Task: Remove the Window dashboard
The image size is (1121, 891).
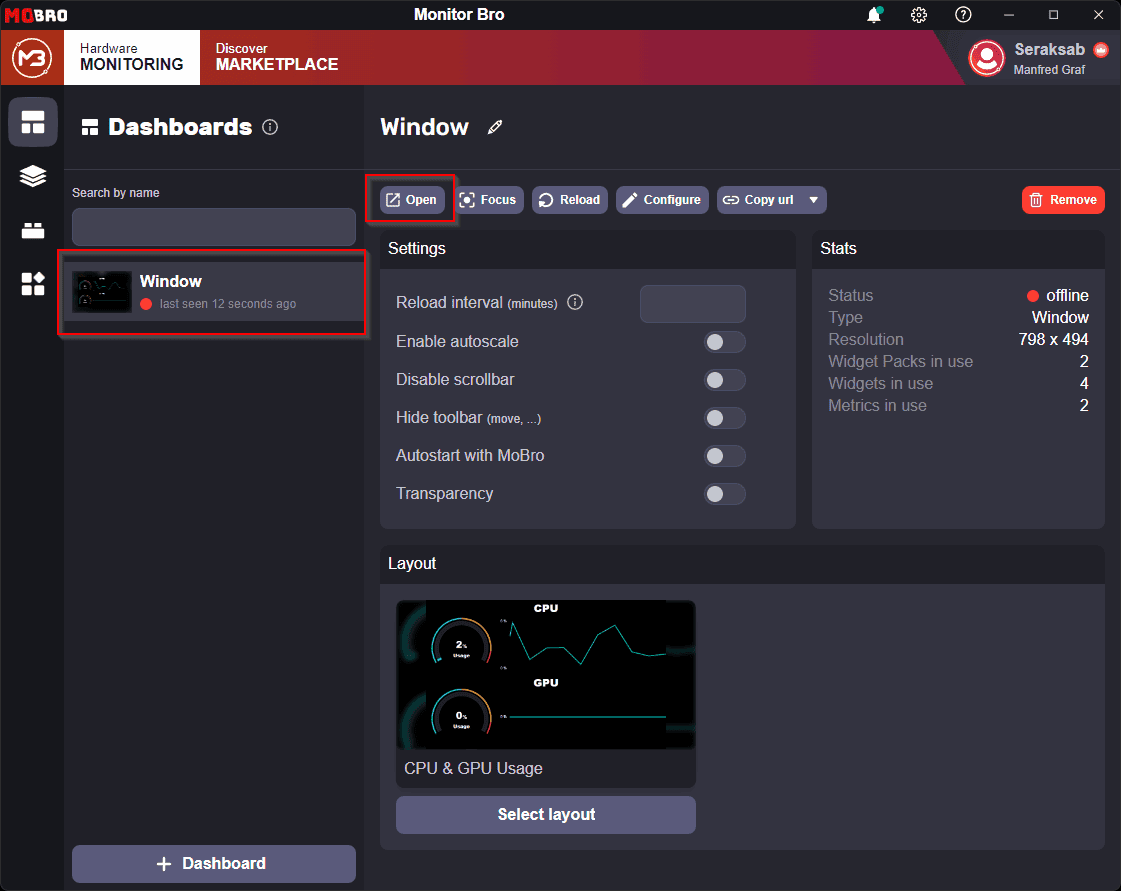Action: pos(1063,200)
